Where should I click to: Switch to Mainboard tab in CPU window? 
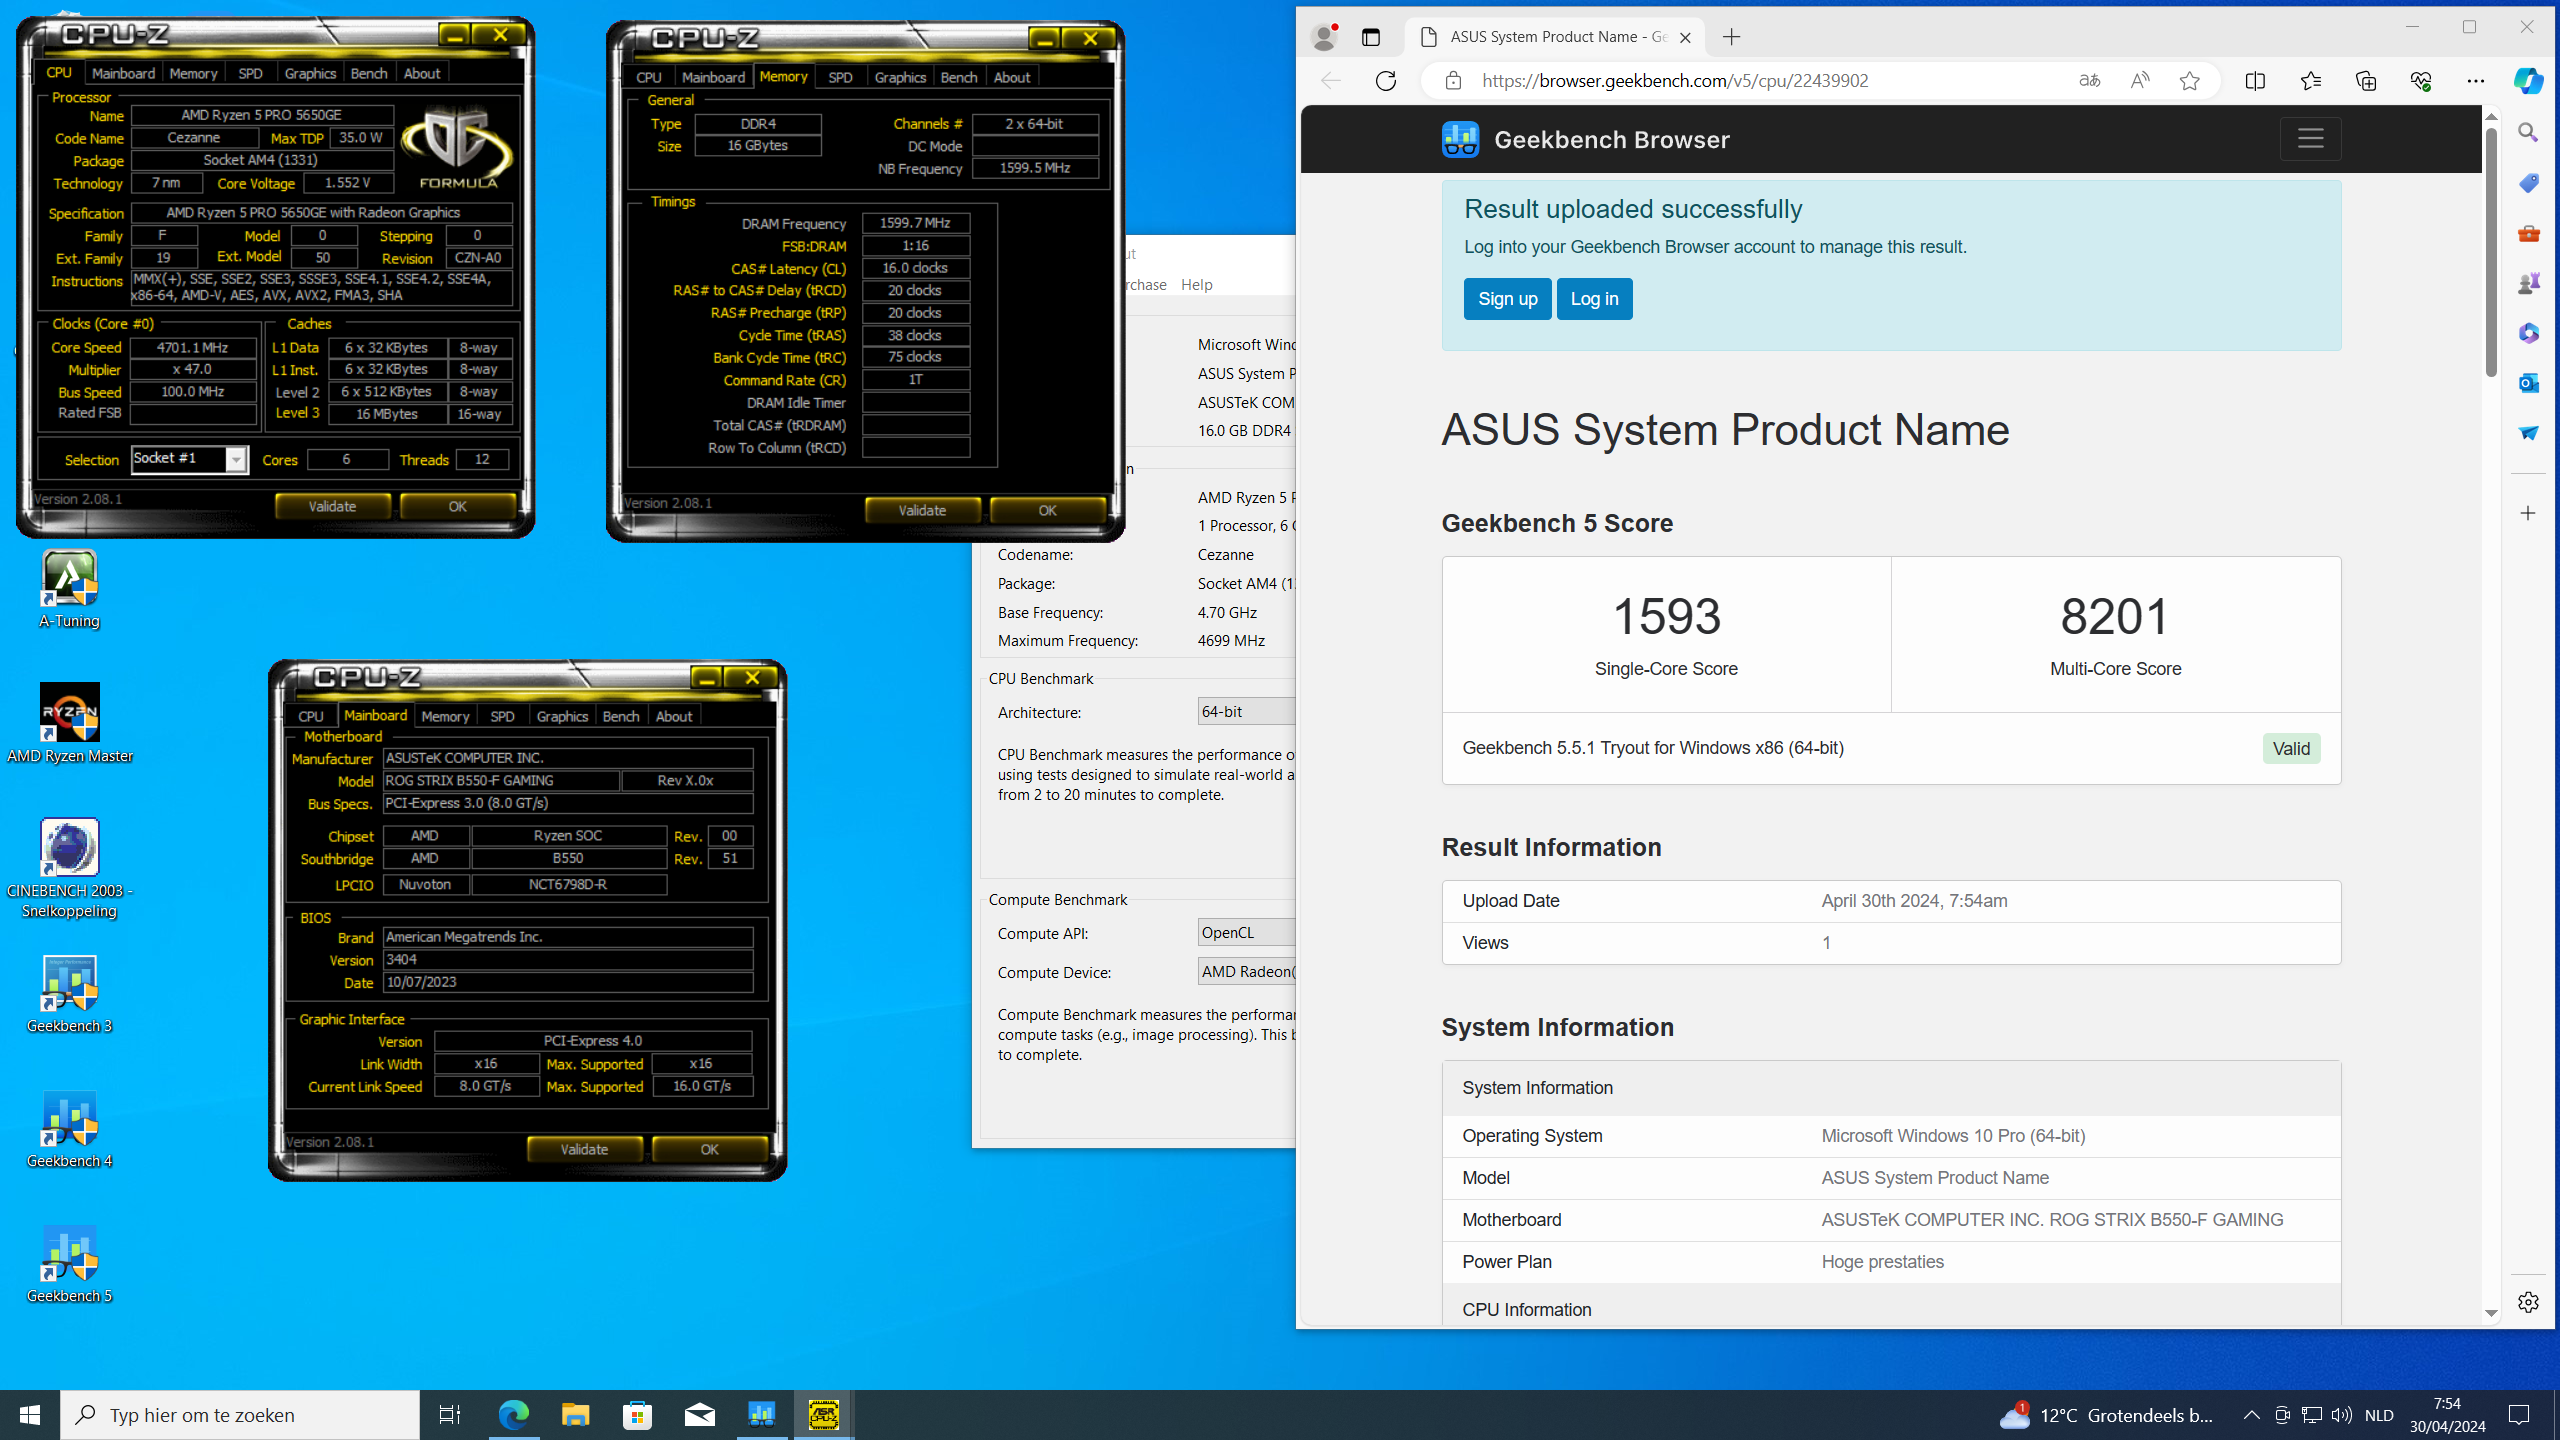pos(123,73)
